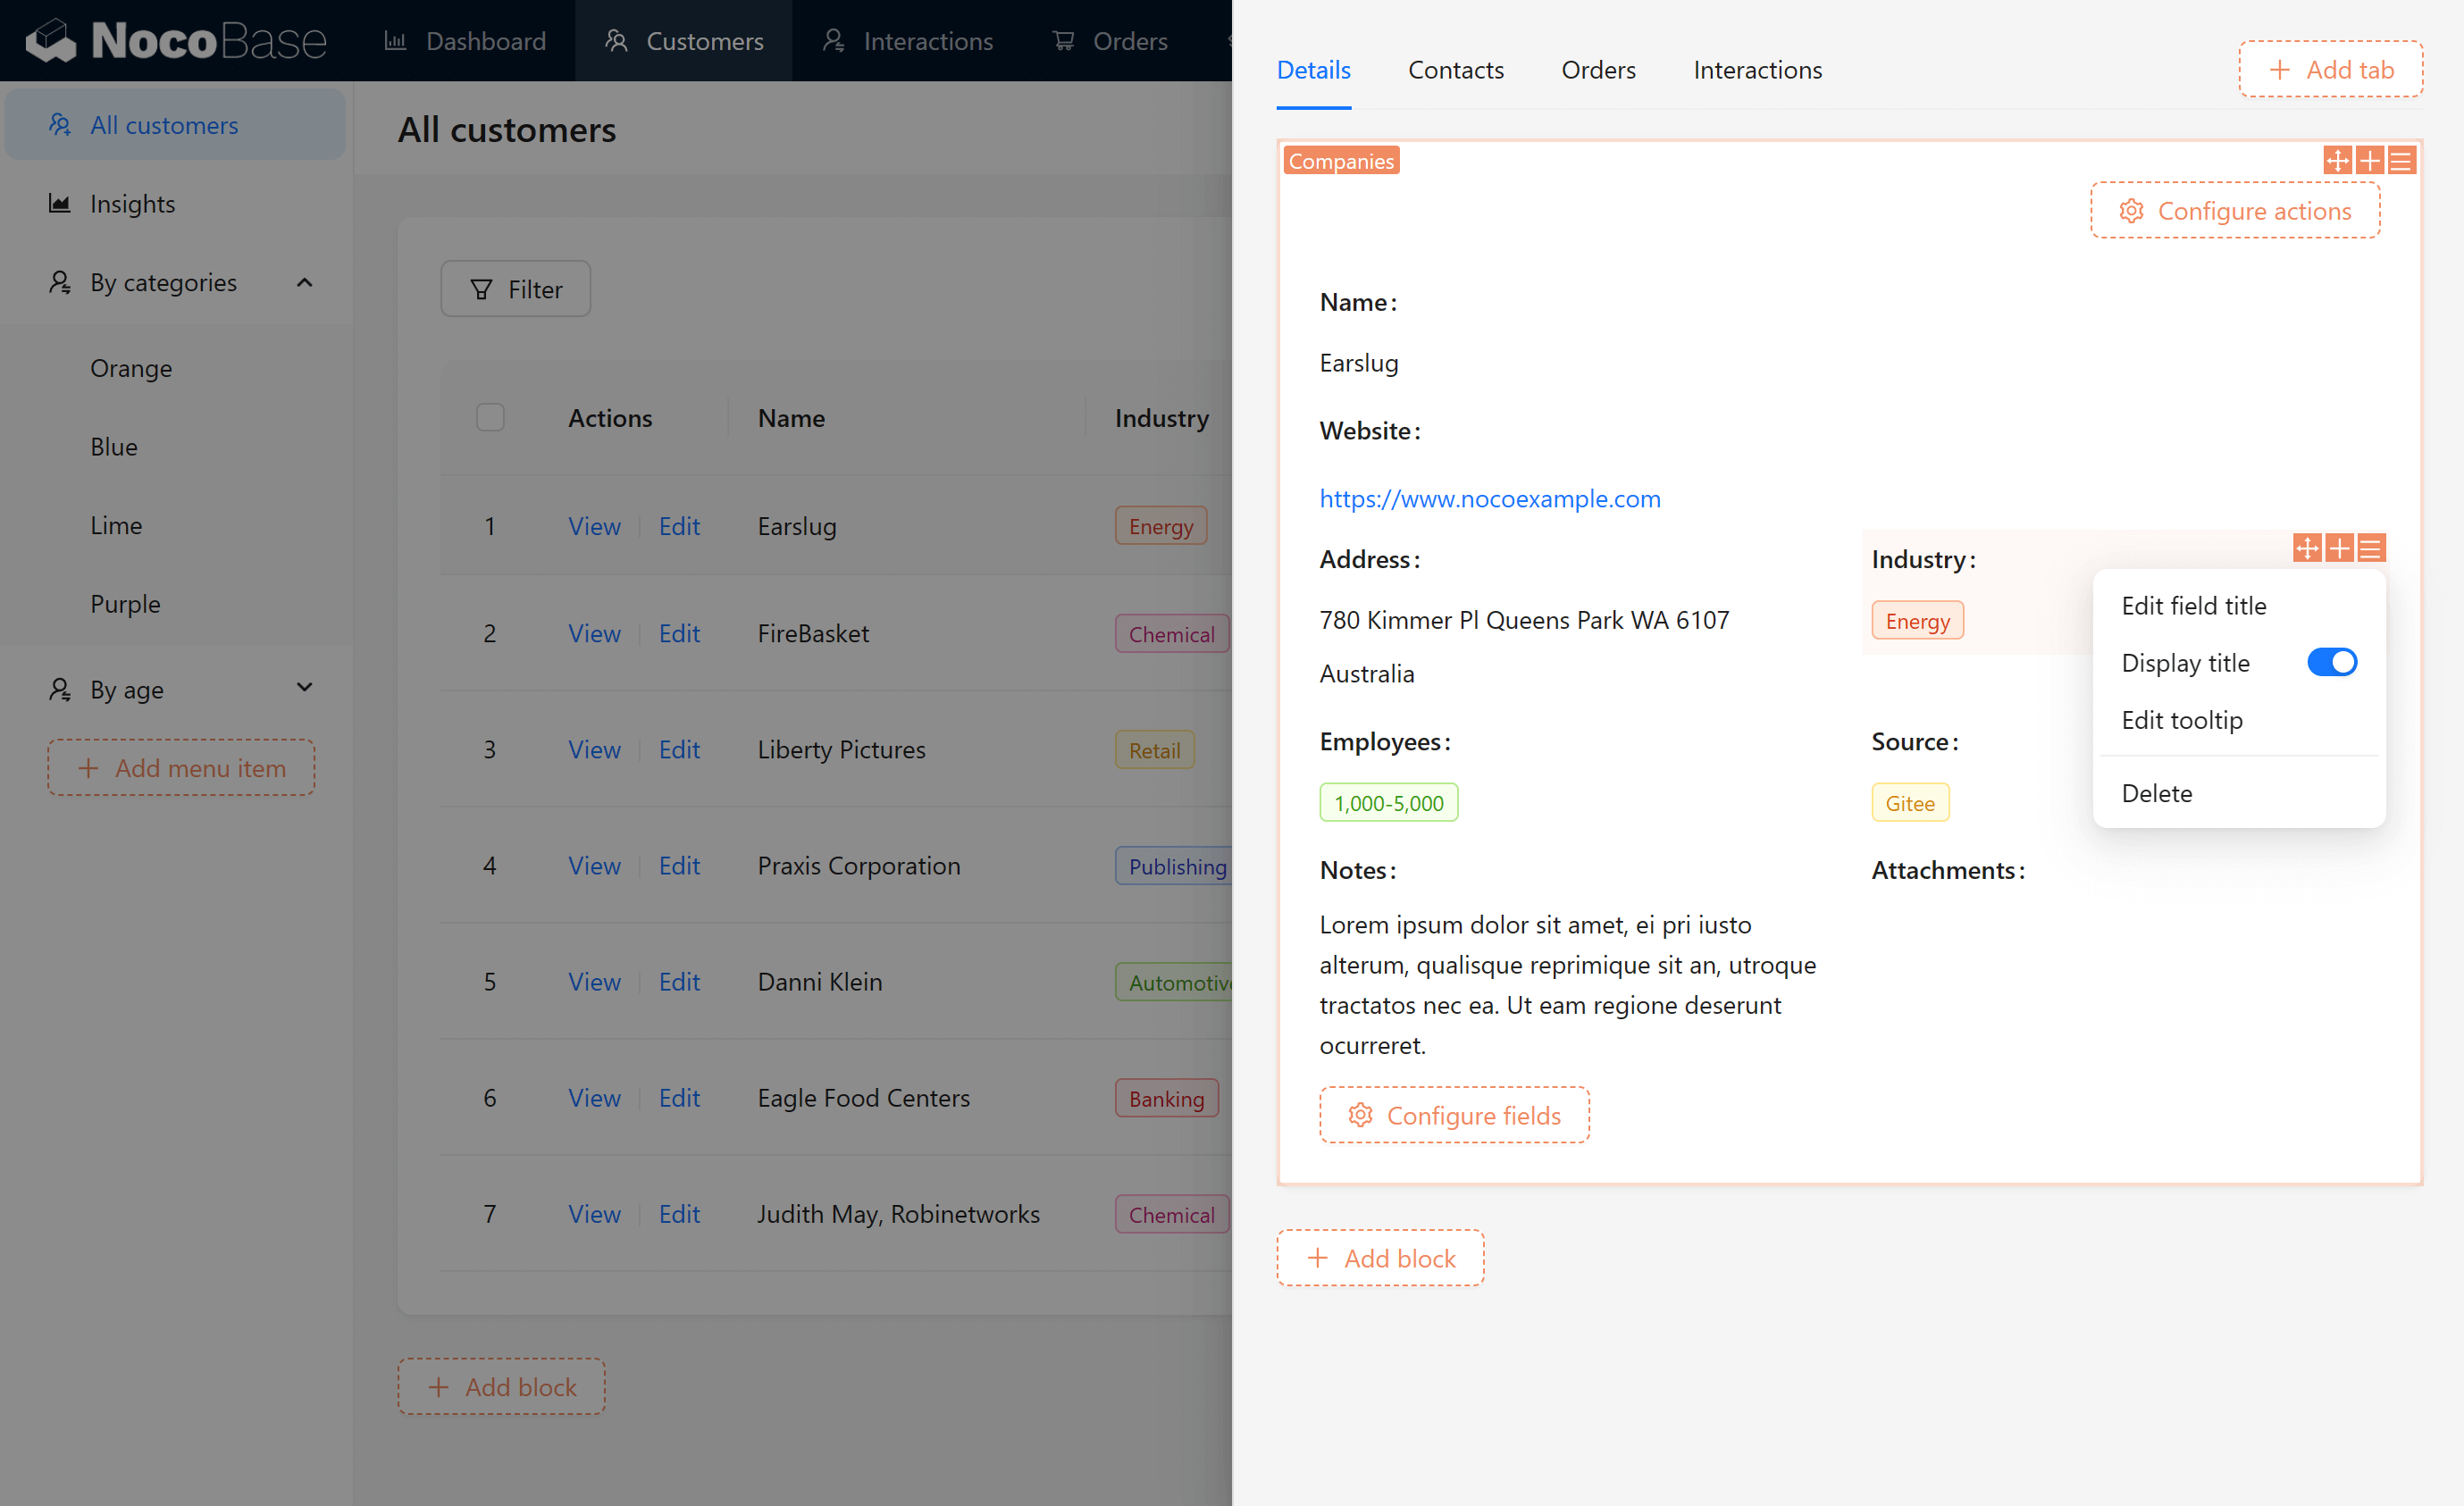This screenshot has height=1506, width=2464.
Task: Open the Industry field settings menu icon
Action: (2371, 548)
